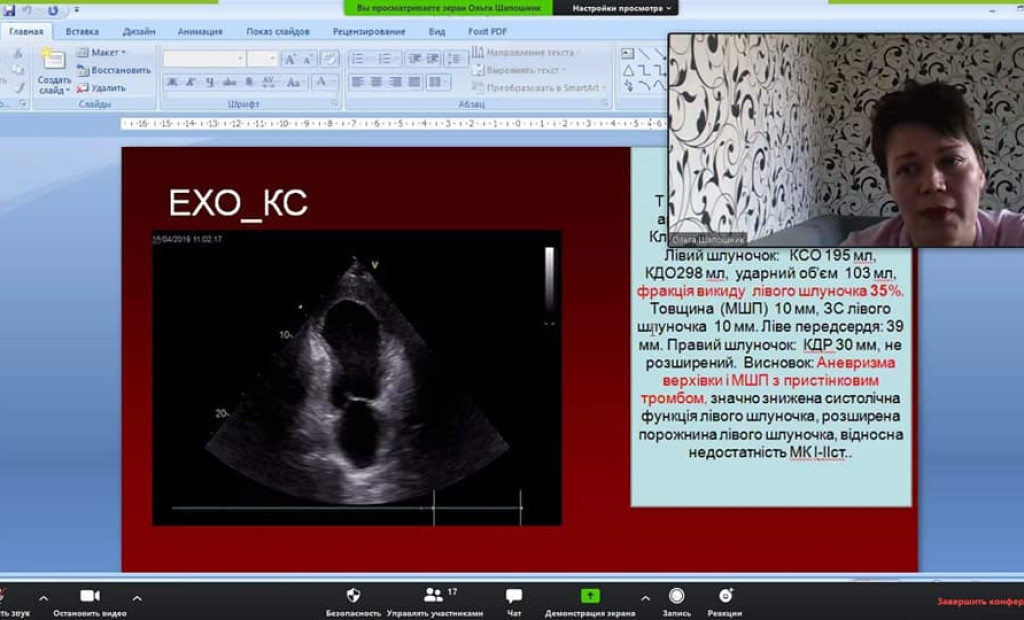Image resolution: width=1024 pixels, height=620 pixels.
Task: Click End Meeting (Завершить конференцию) red text
Action: pyautogui.click(x=979, y=602)
